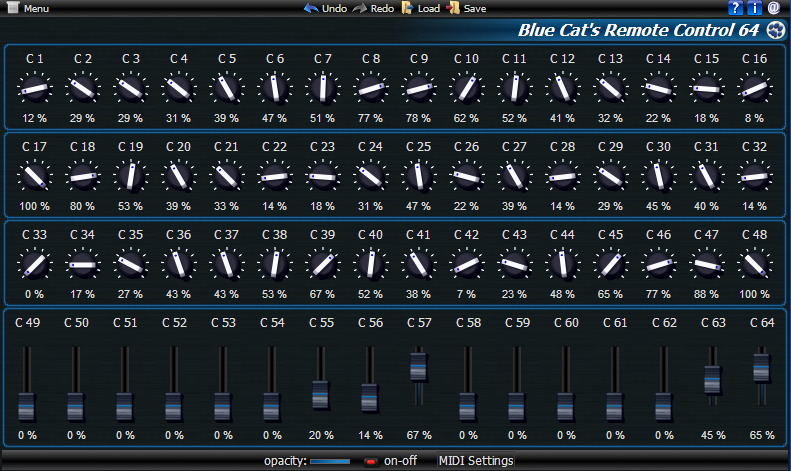This screenshot has width=791, height=471.
Task: Click the C 57 fader handle
Action: click(x=419, y=365)
